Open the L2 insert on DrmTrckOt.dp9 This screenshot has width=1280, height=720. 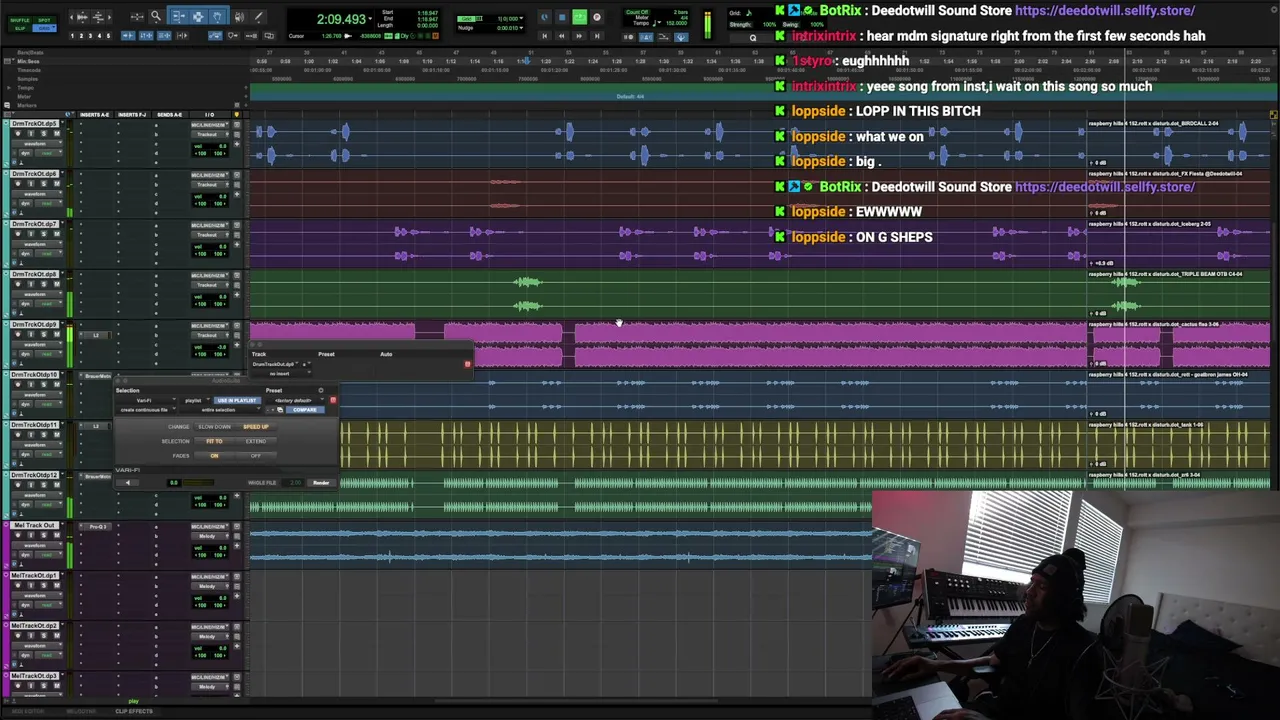coord(97,335)
